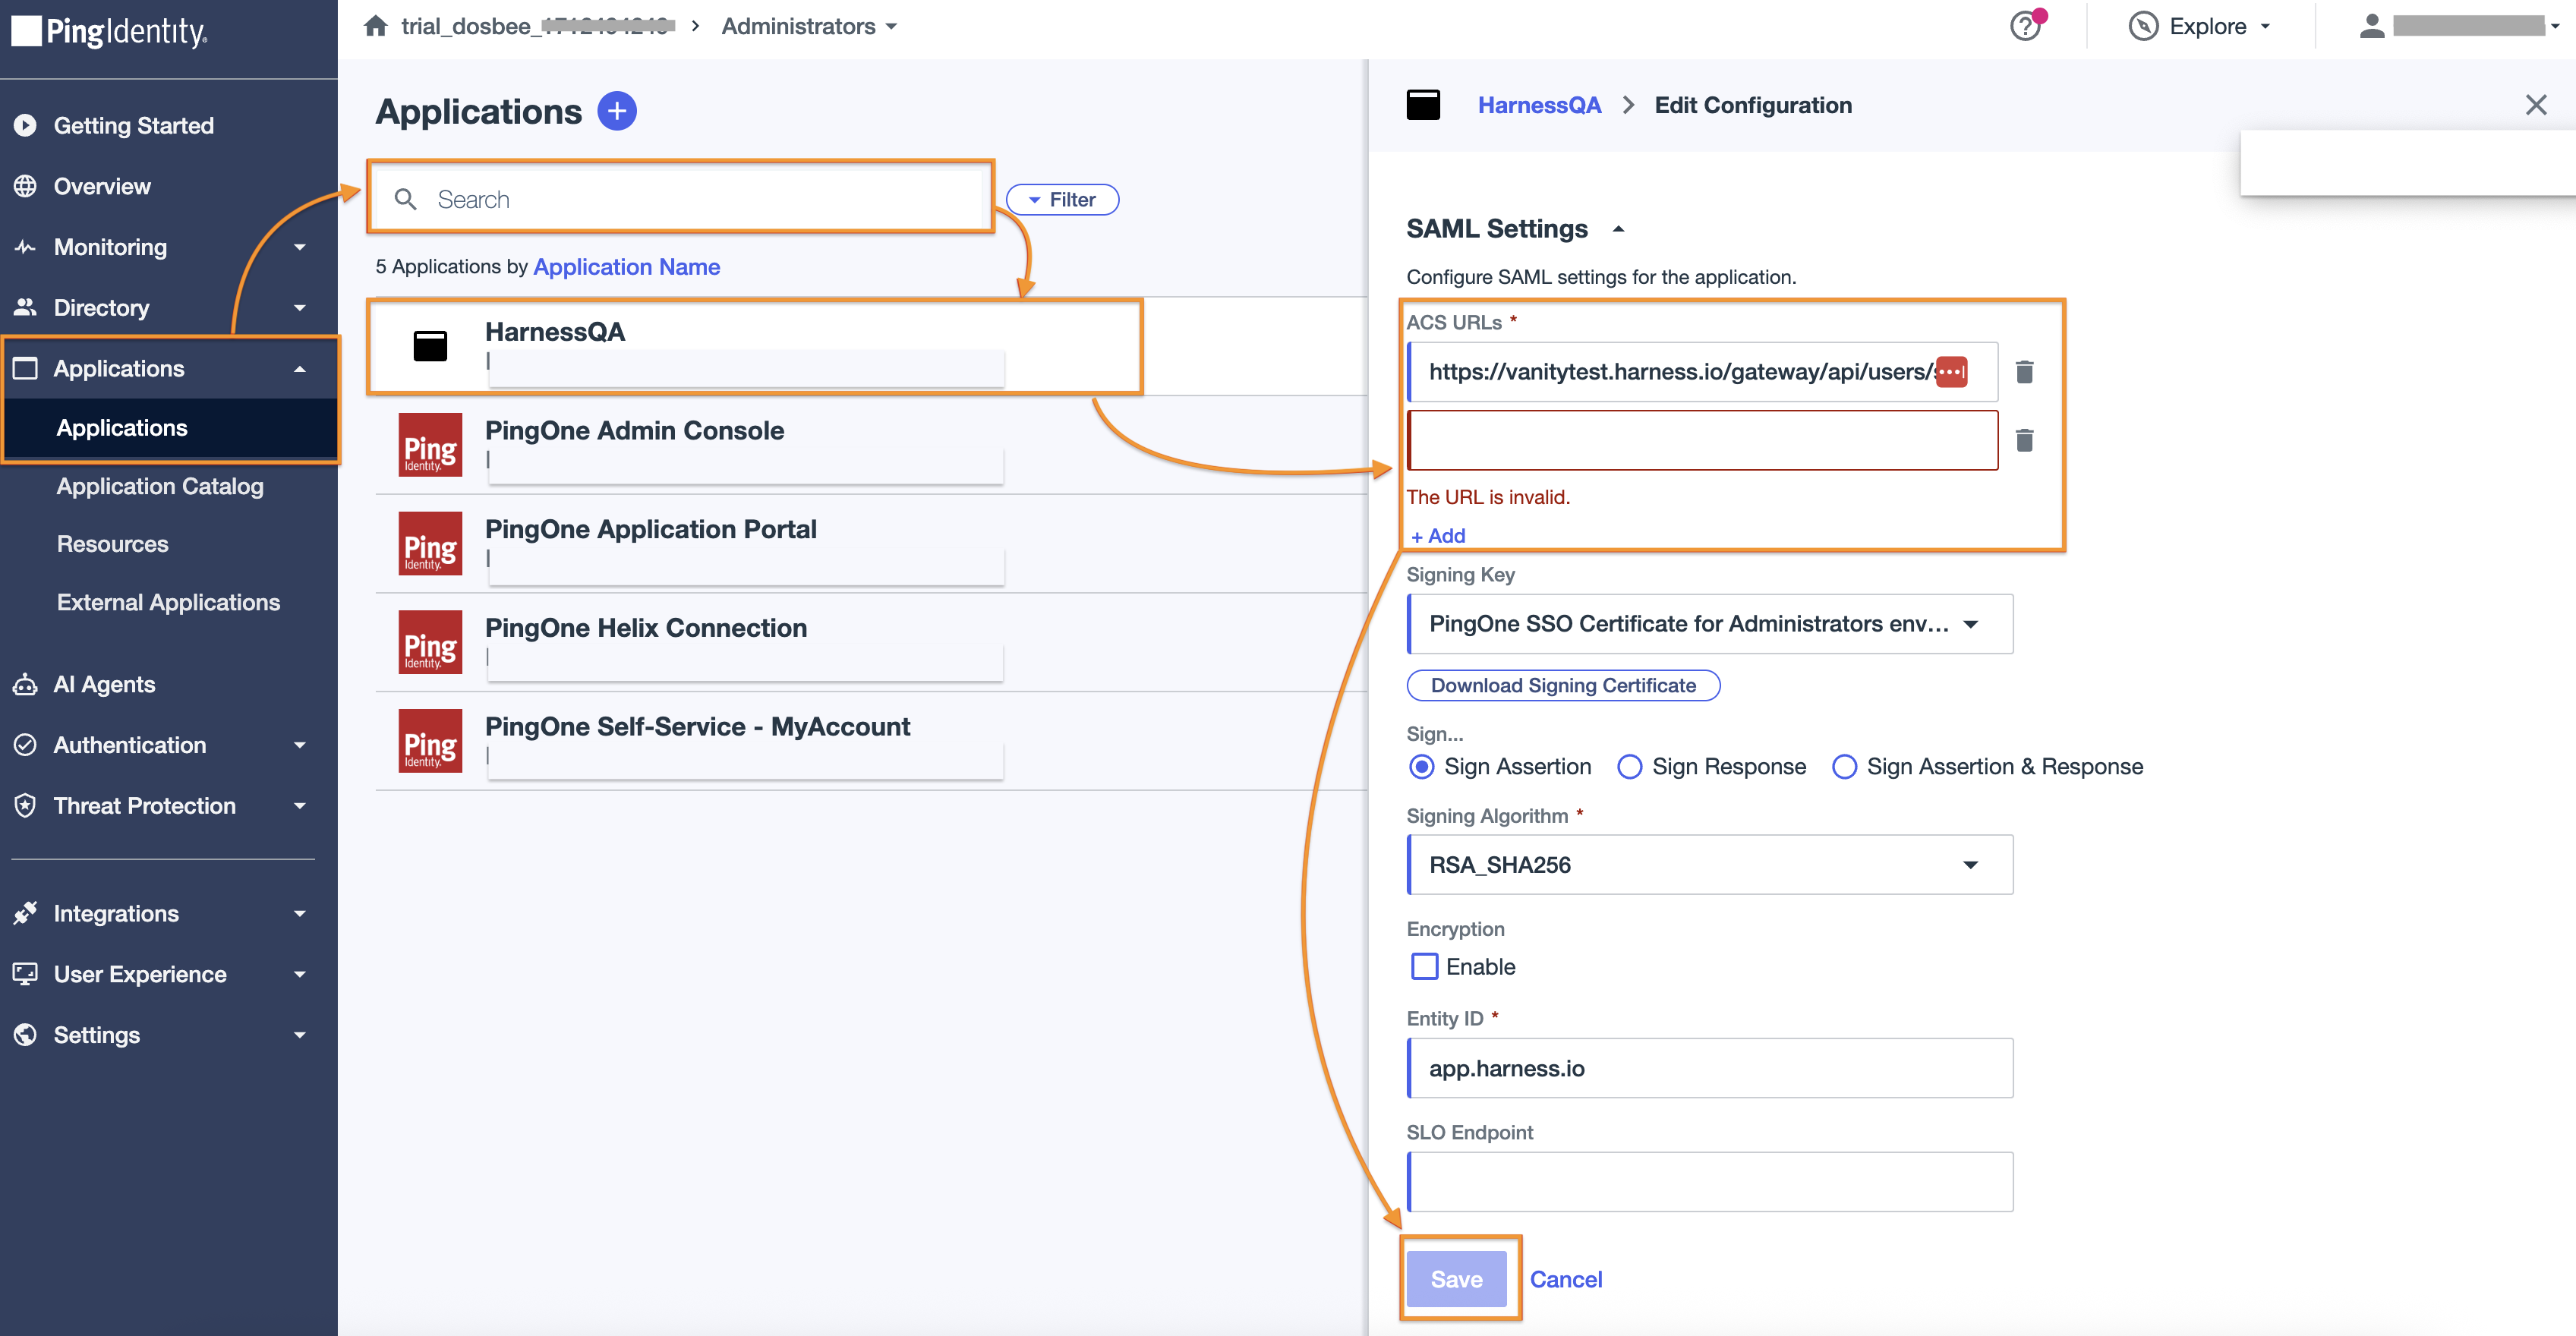
Task: Open the Filter dropdown
Action: pos(1062,199)
